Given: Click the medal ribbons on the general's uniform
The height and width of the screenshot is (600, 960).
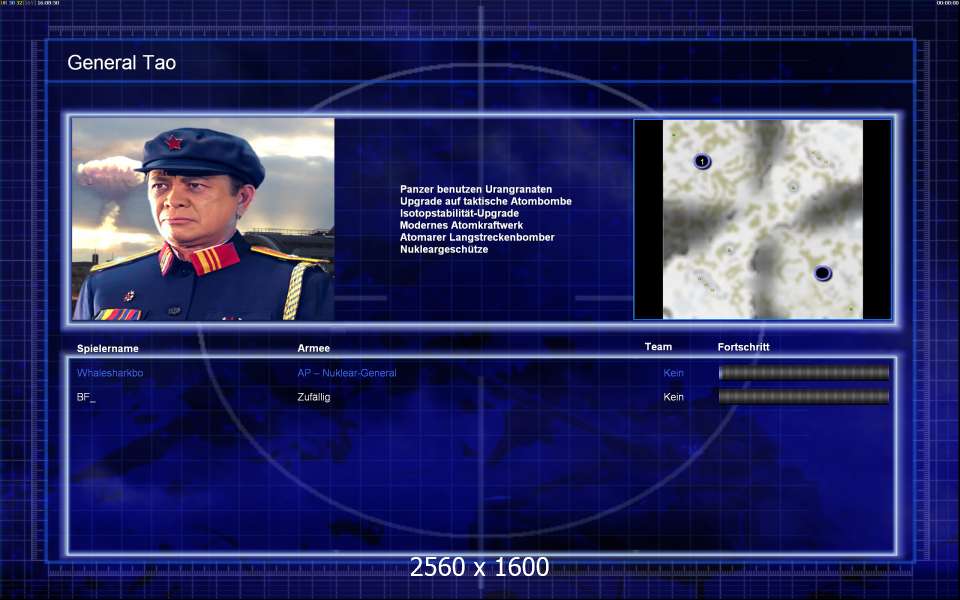Looking at the screenshot, I should point(118,314).
